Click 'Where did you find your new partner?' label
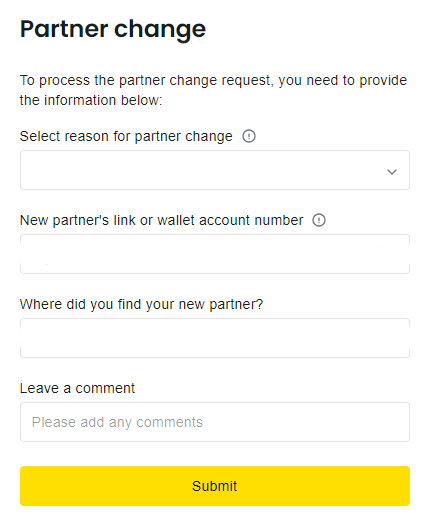Viewport: 435px width, 526px height. click(142, 305)
